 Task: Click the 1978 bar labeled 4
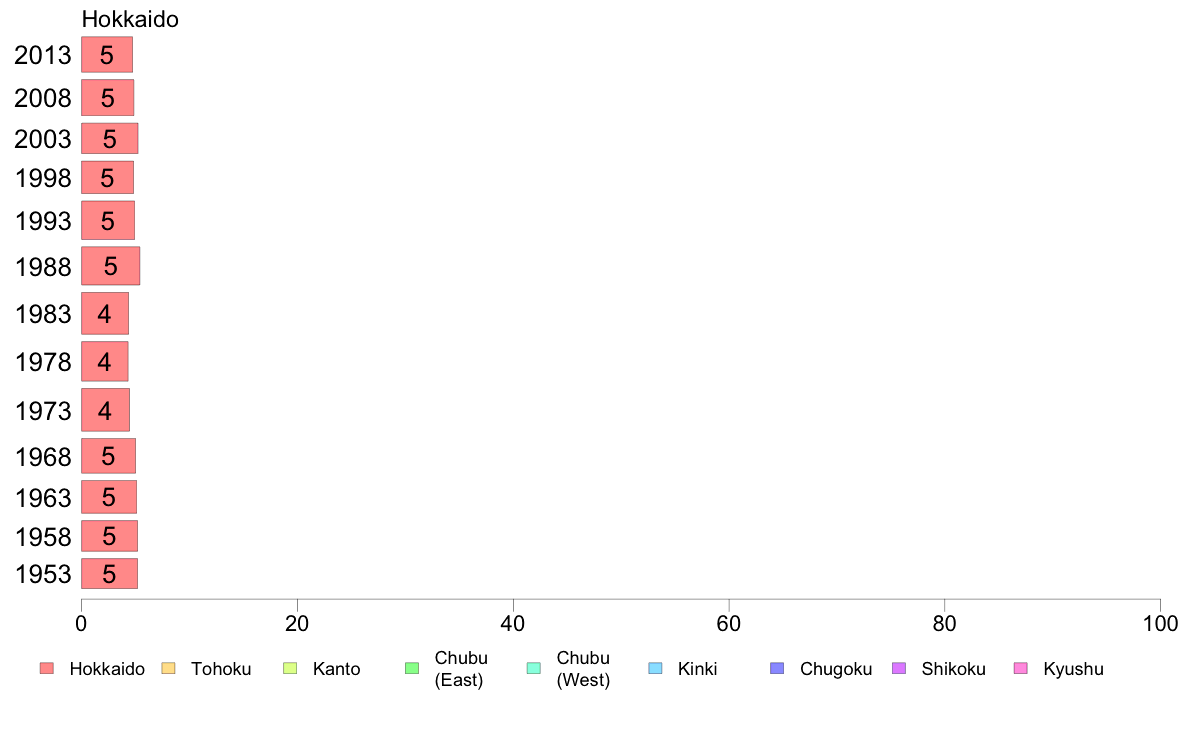pos(105,362)
